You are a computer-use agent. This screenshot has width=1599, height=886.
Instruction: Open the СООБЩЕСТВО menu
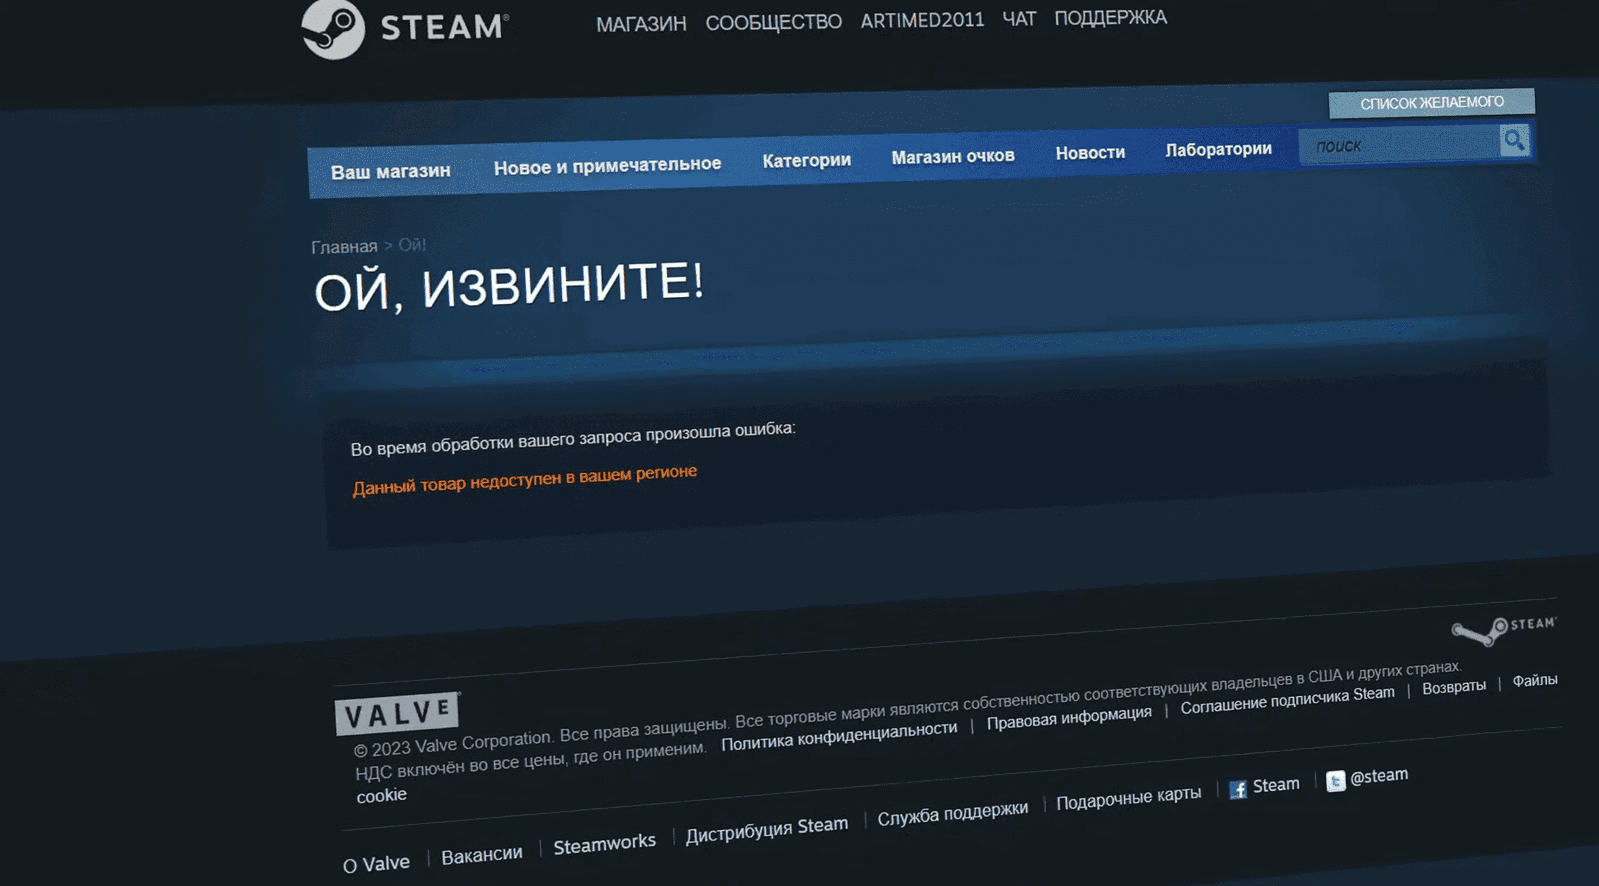pos(773,22)
